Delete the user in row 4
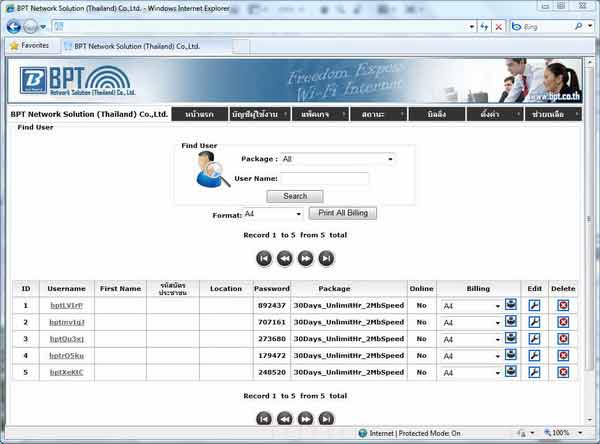Screen dimensions: 600x444 click(x=563, y=356)
